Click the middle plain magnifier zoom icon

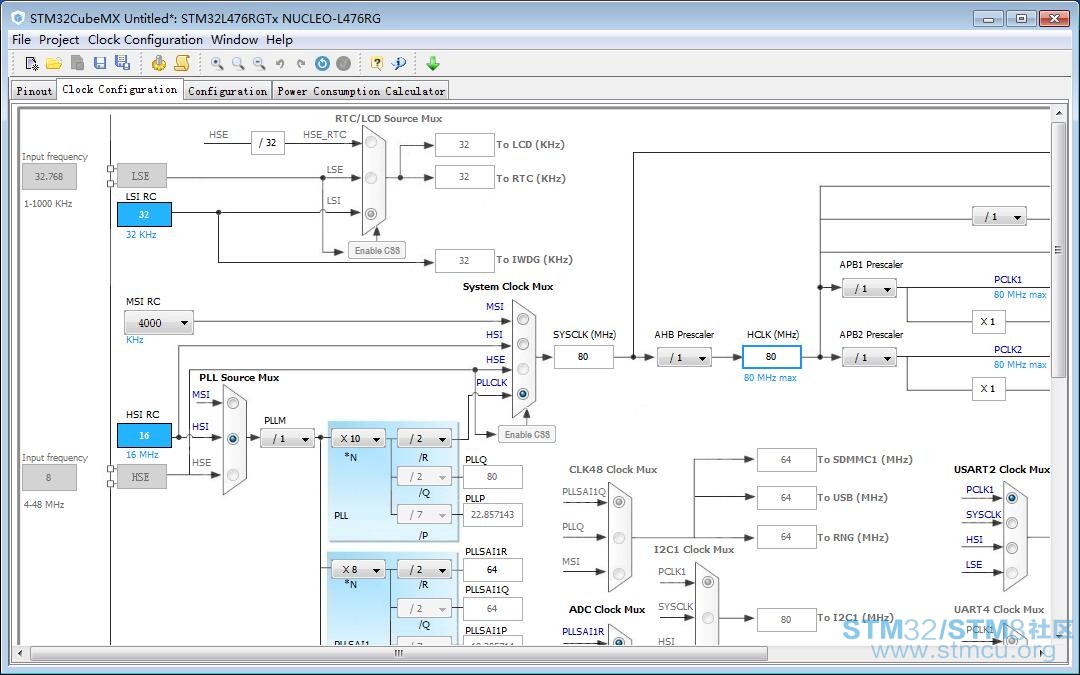pos(238,63)
